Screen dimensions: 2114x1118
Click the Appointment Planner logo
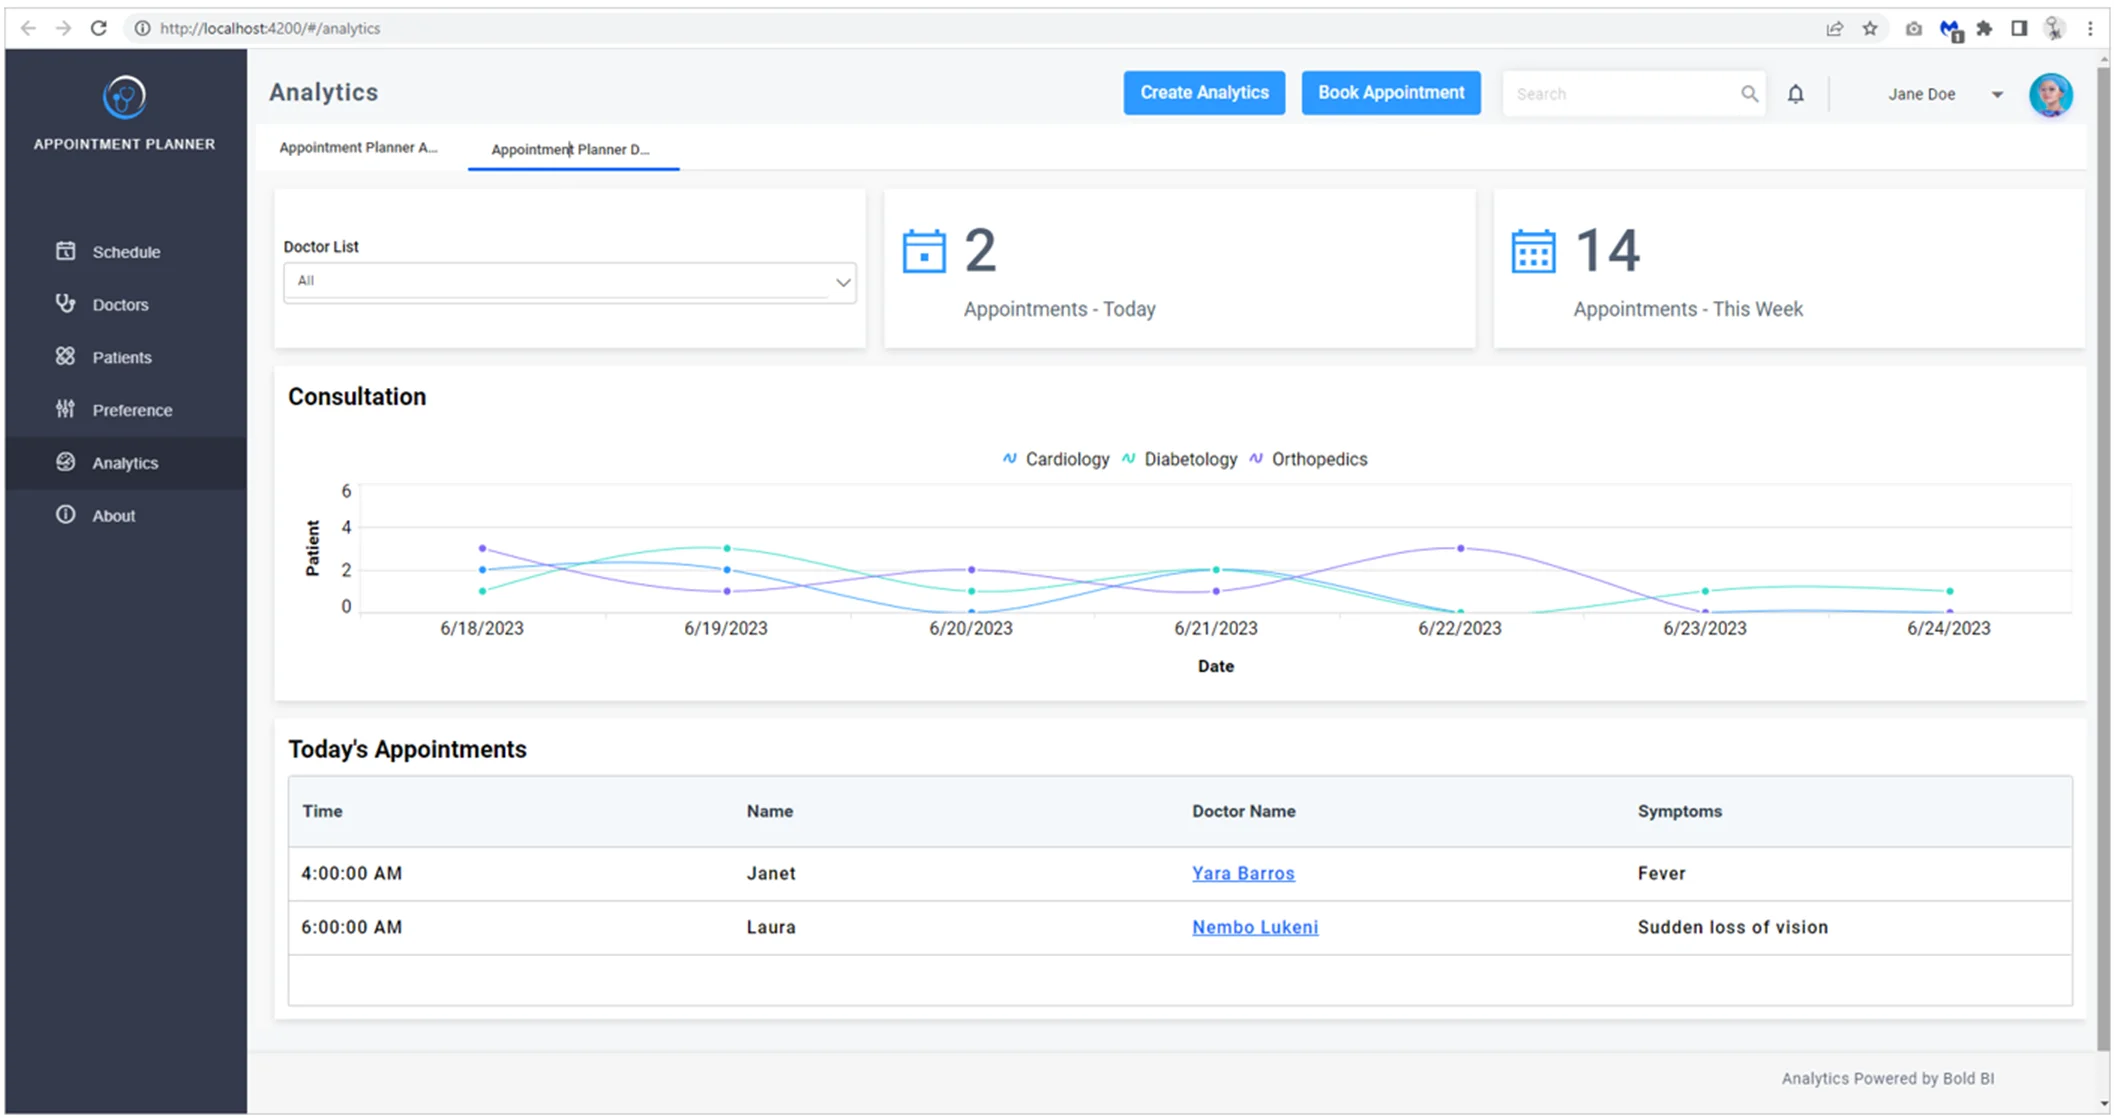click(124, 97)
